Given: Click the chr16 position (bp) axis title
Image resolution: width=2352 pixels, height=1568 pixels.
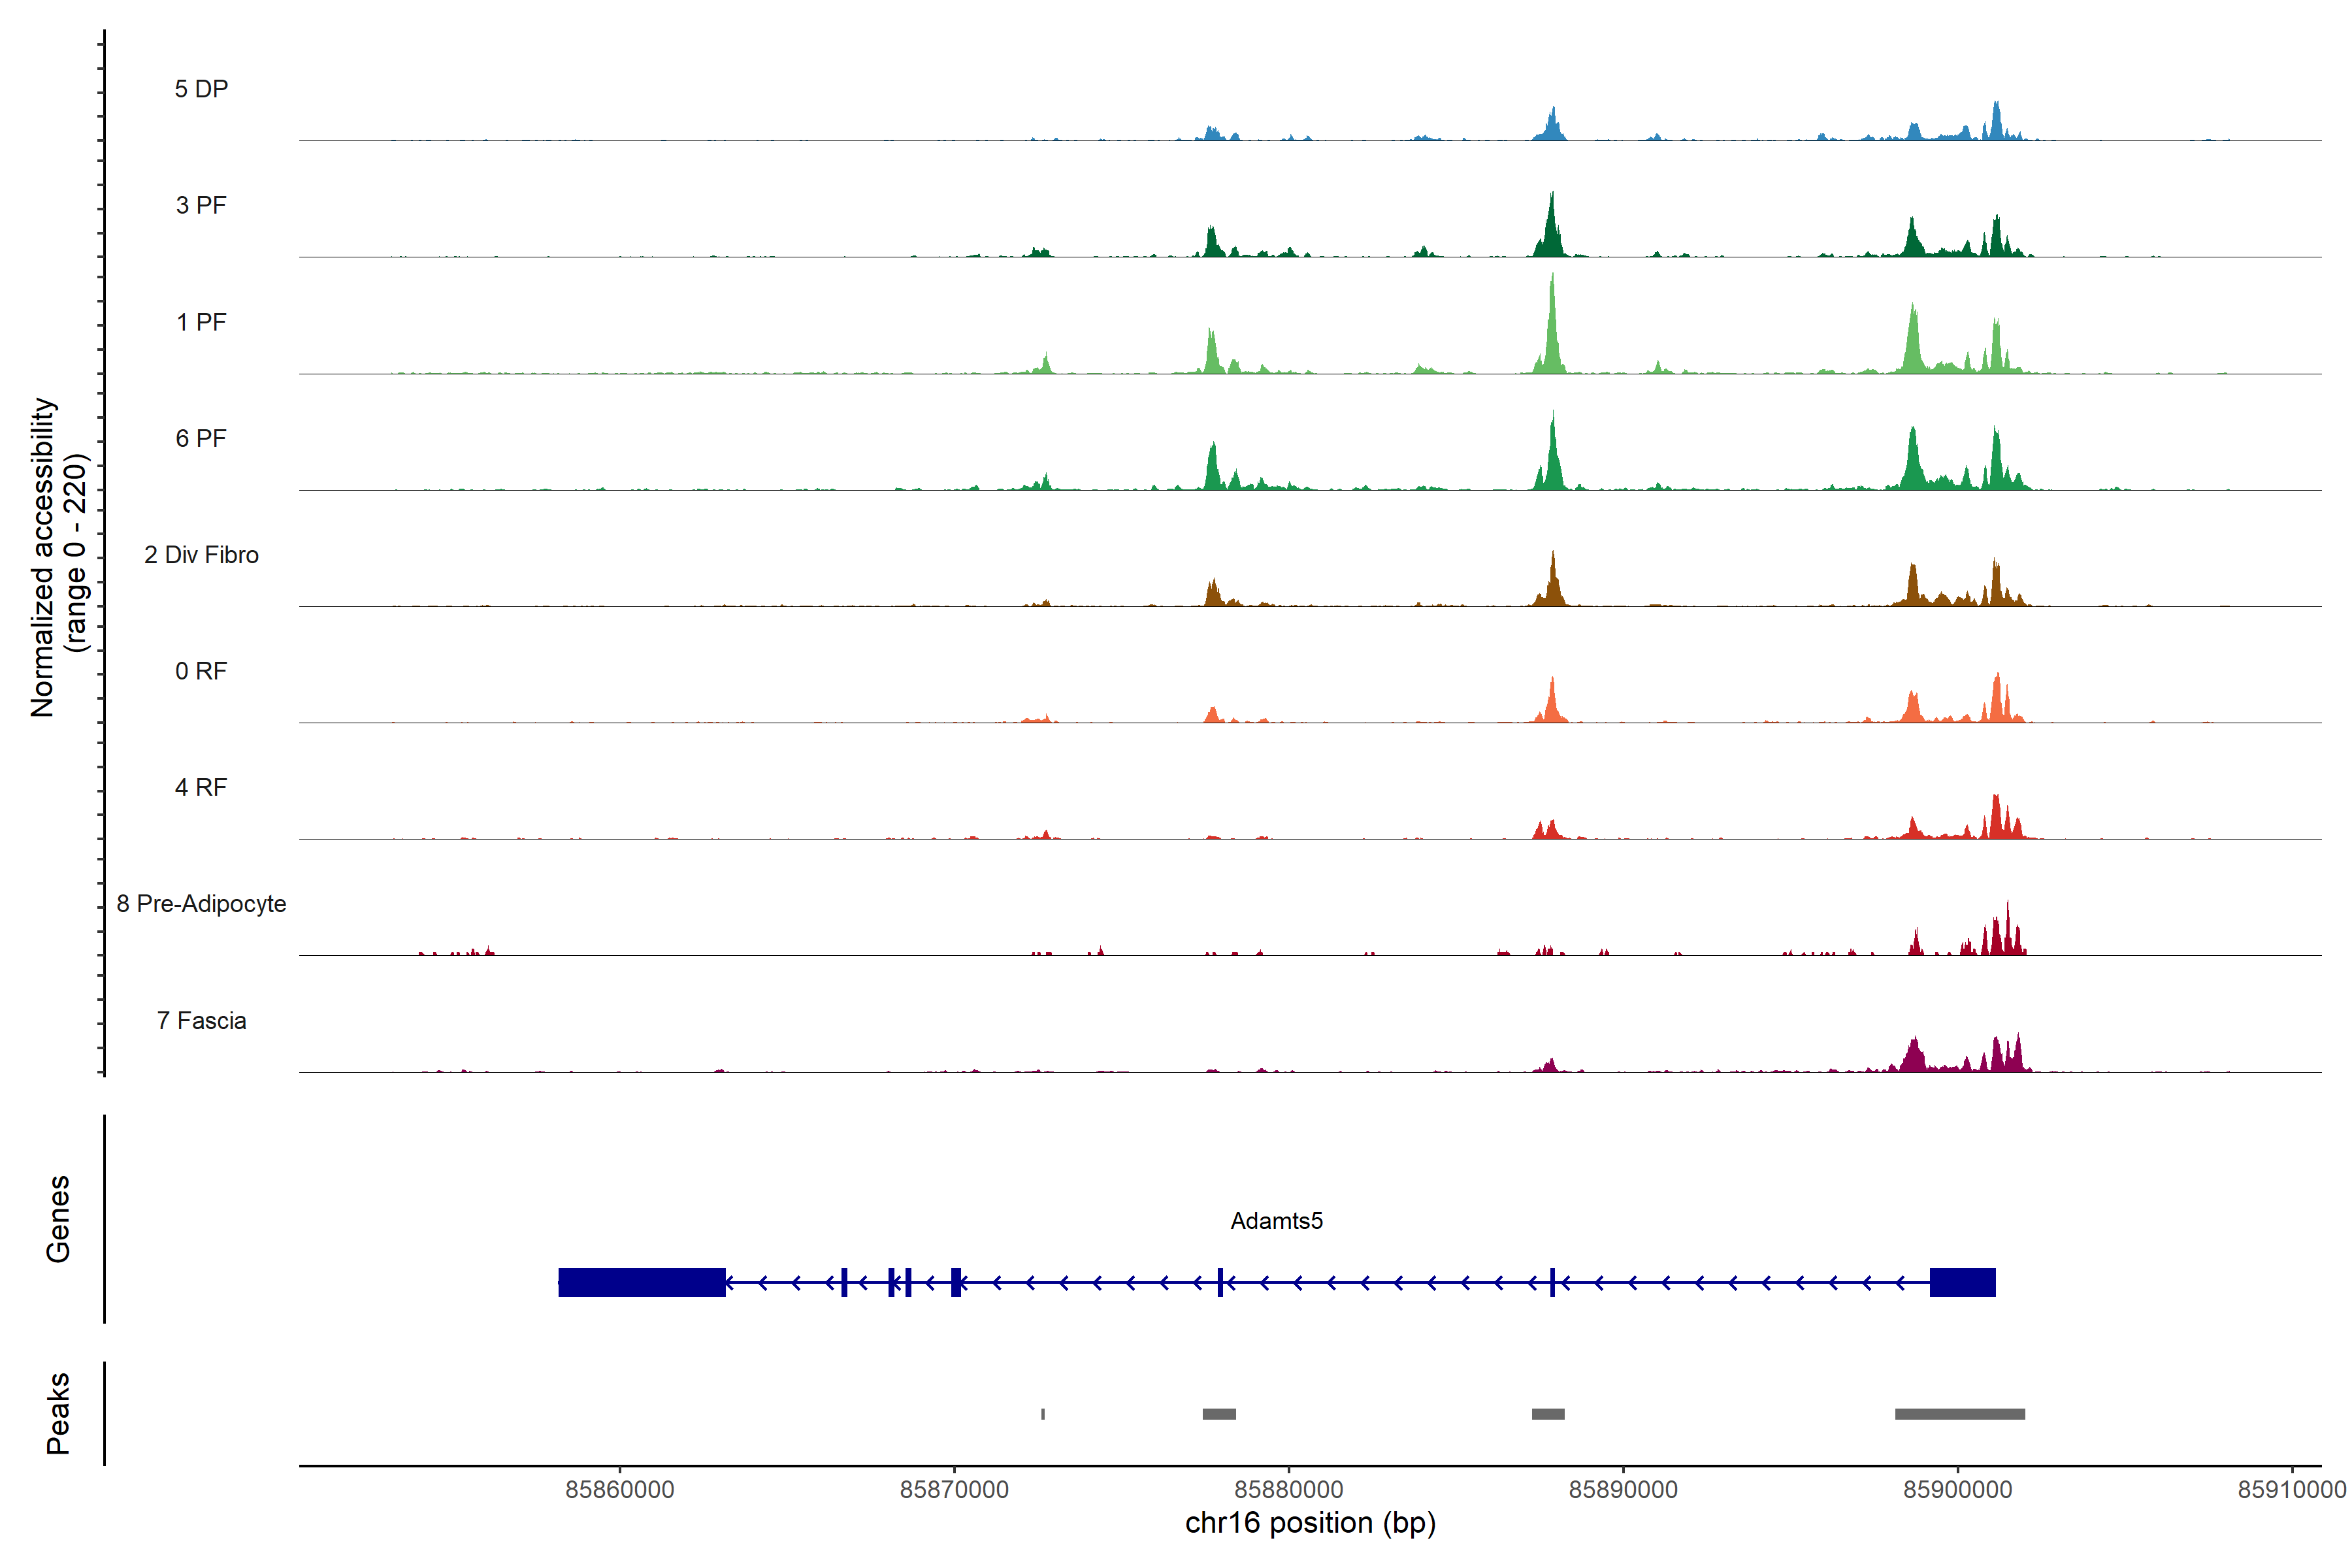Looking at the screenshot, I should (1310, 1523).
